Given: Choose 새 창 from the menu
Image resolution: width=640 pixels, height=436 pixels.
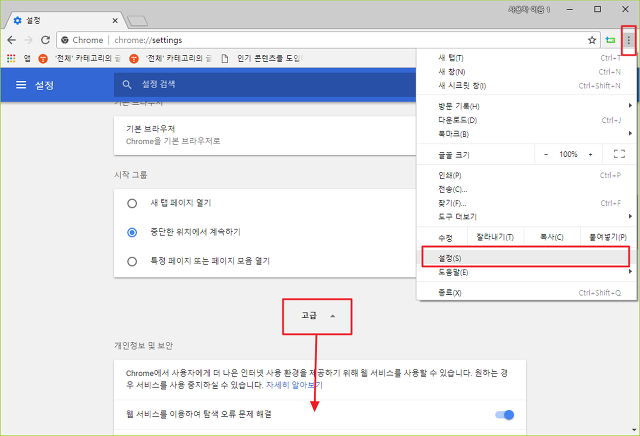Looking at the screenshot, I should pyautogui.click(x=527, y=72).
